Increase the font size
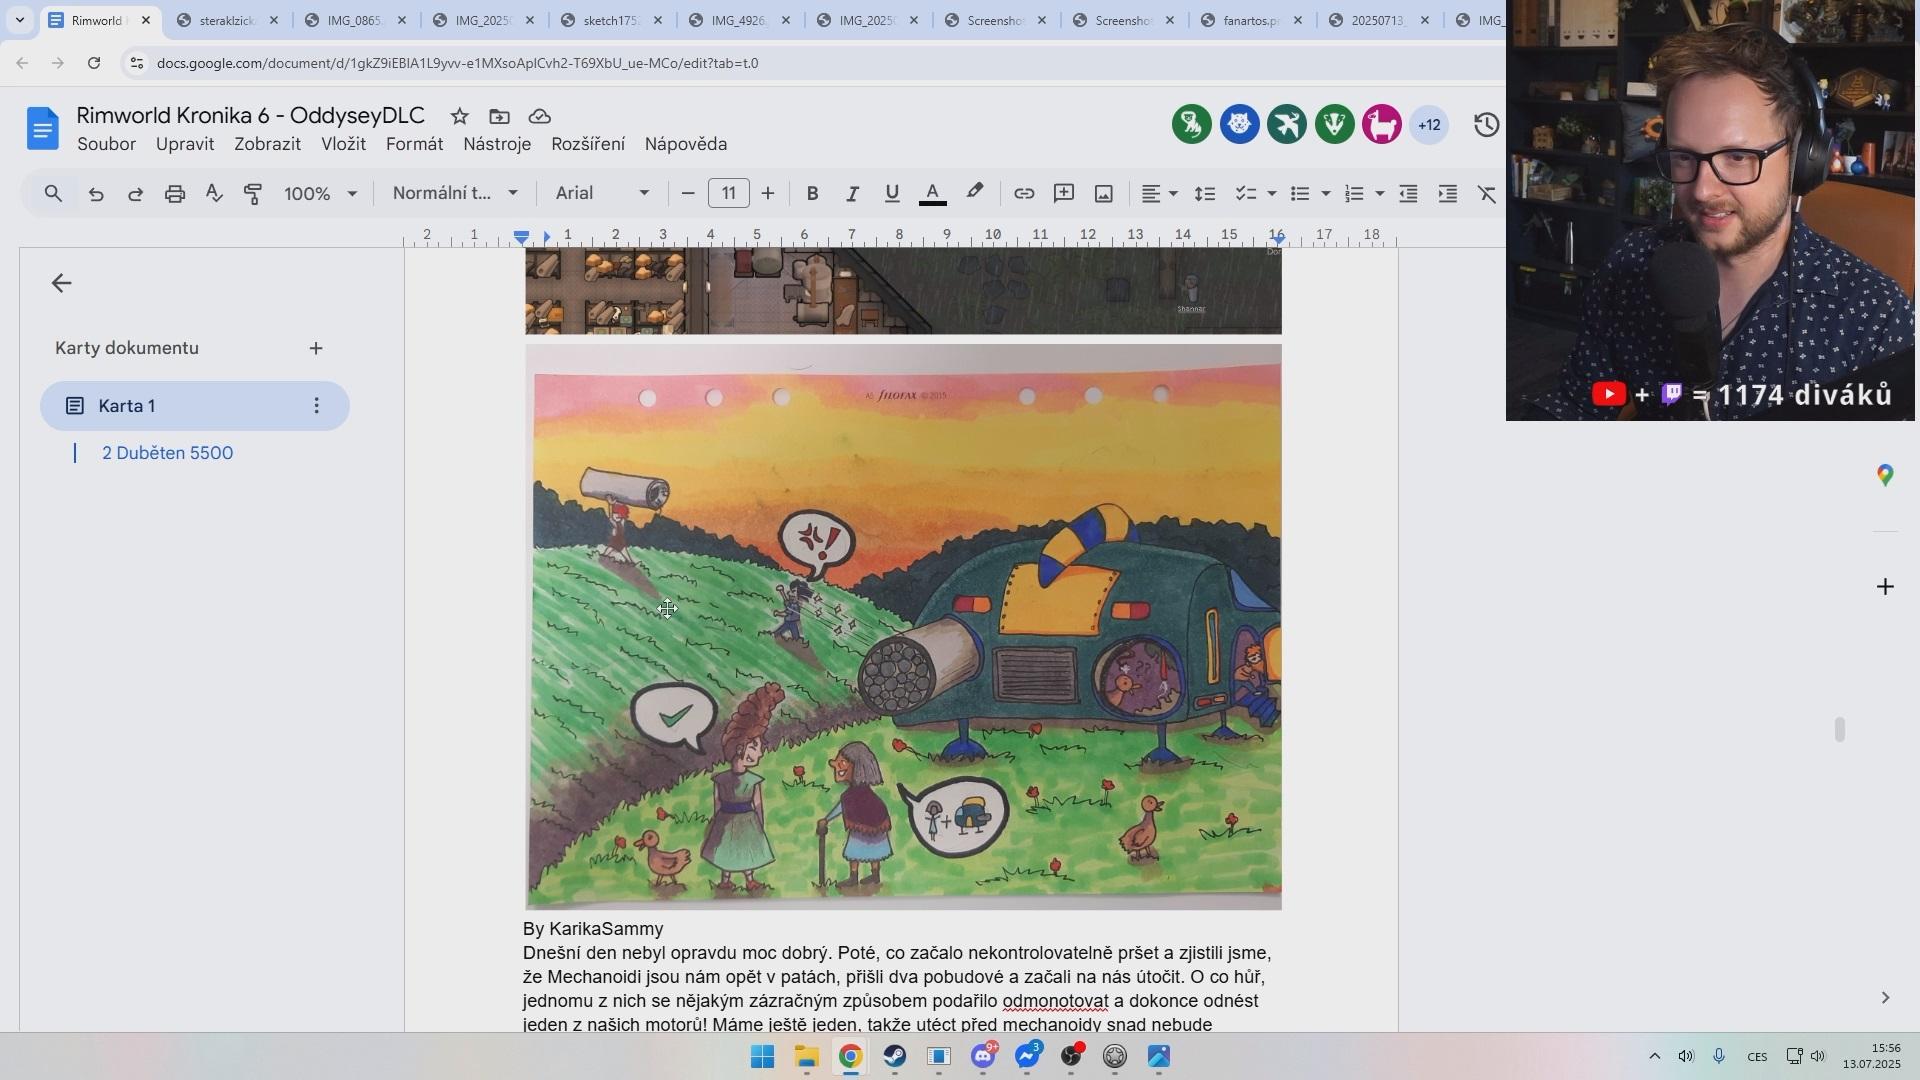The image size is (1920, 1080). [768, 194]
